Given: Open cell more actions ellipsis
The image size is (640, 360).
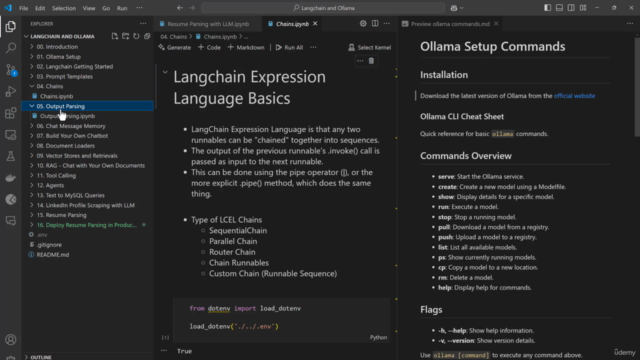Looking at the screenshot, I should point(360,61).
